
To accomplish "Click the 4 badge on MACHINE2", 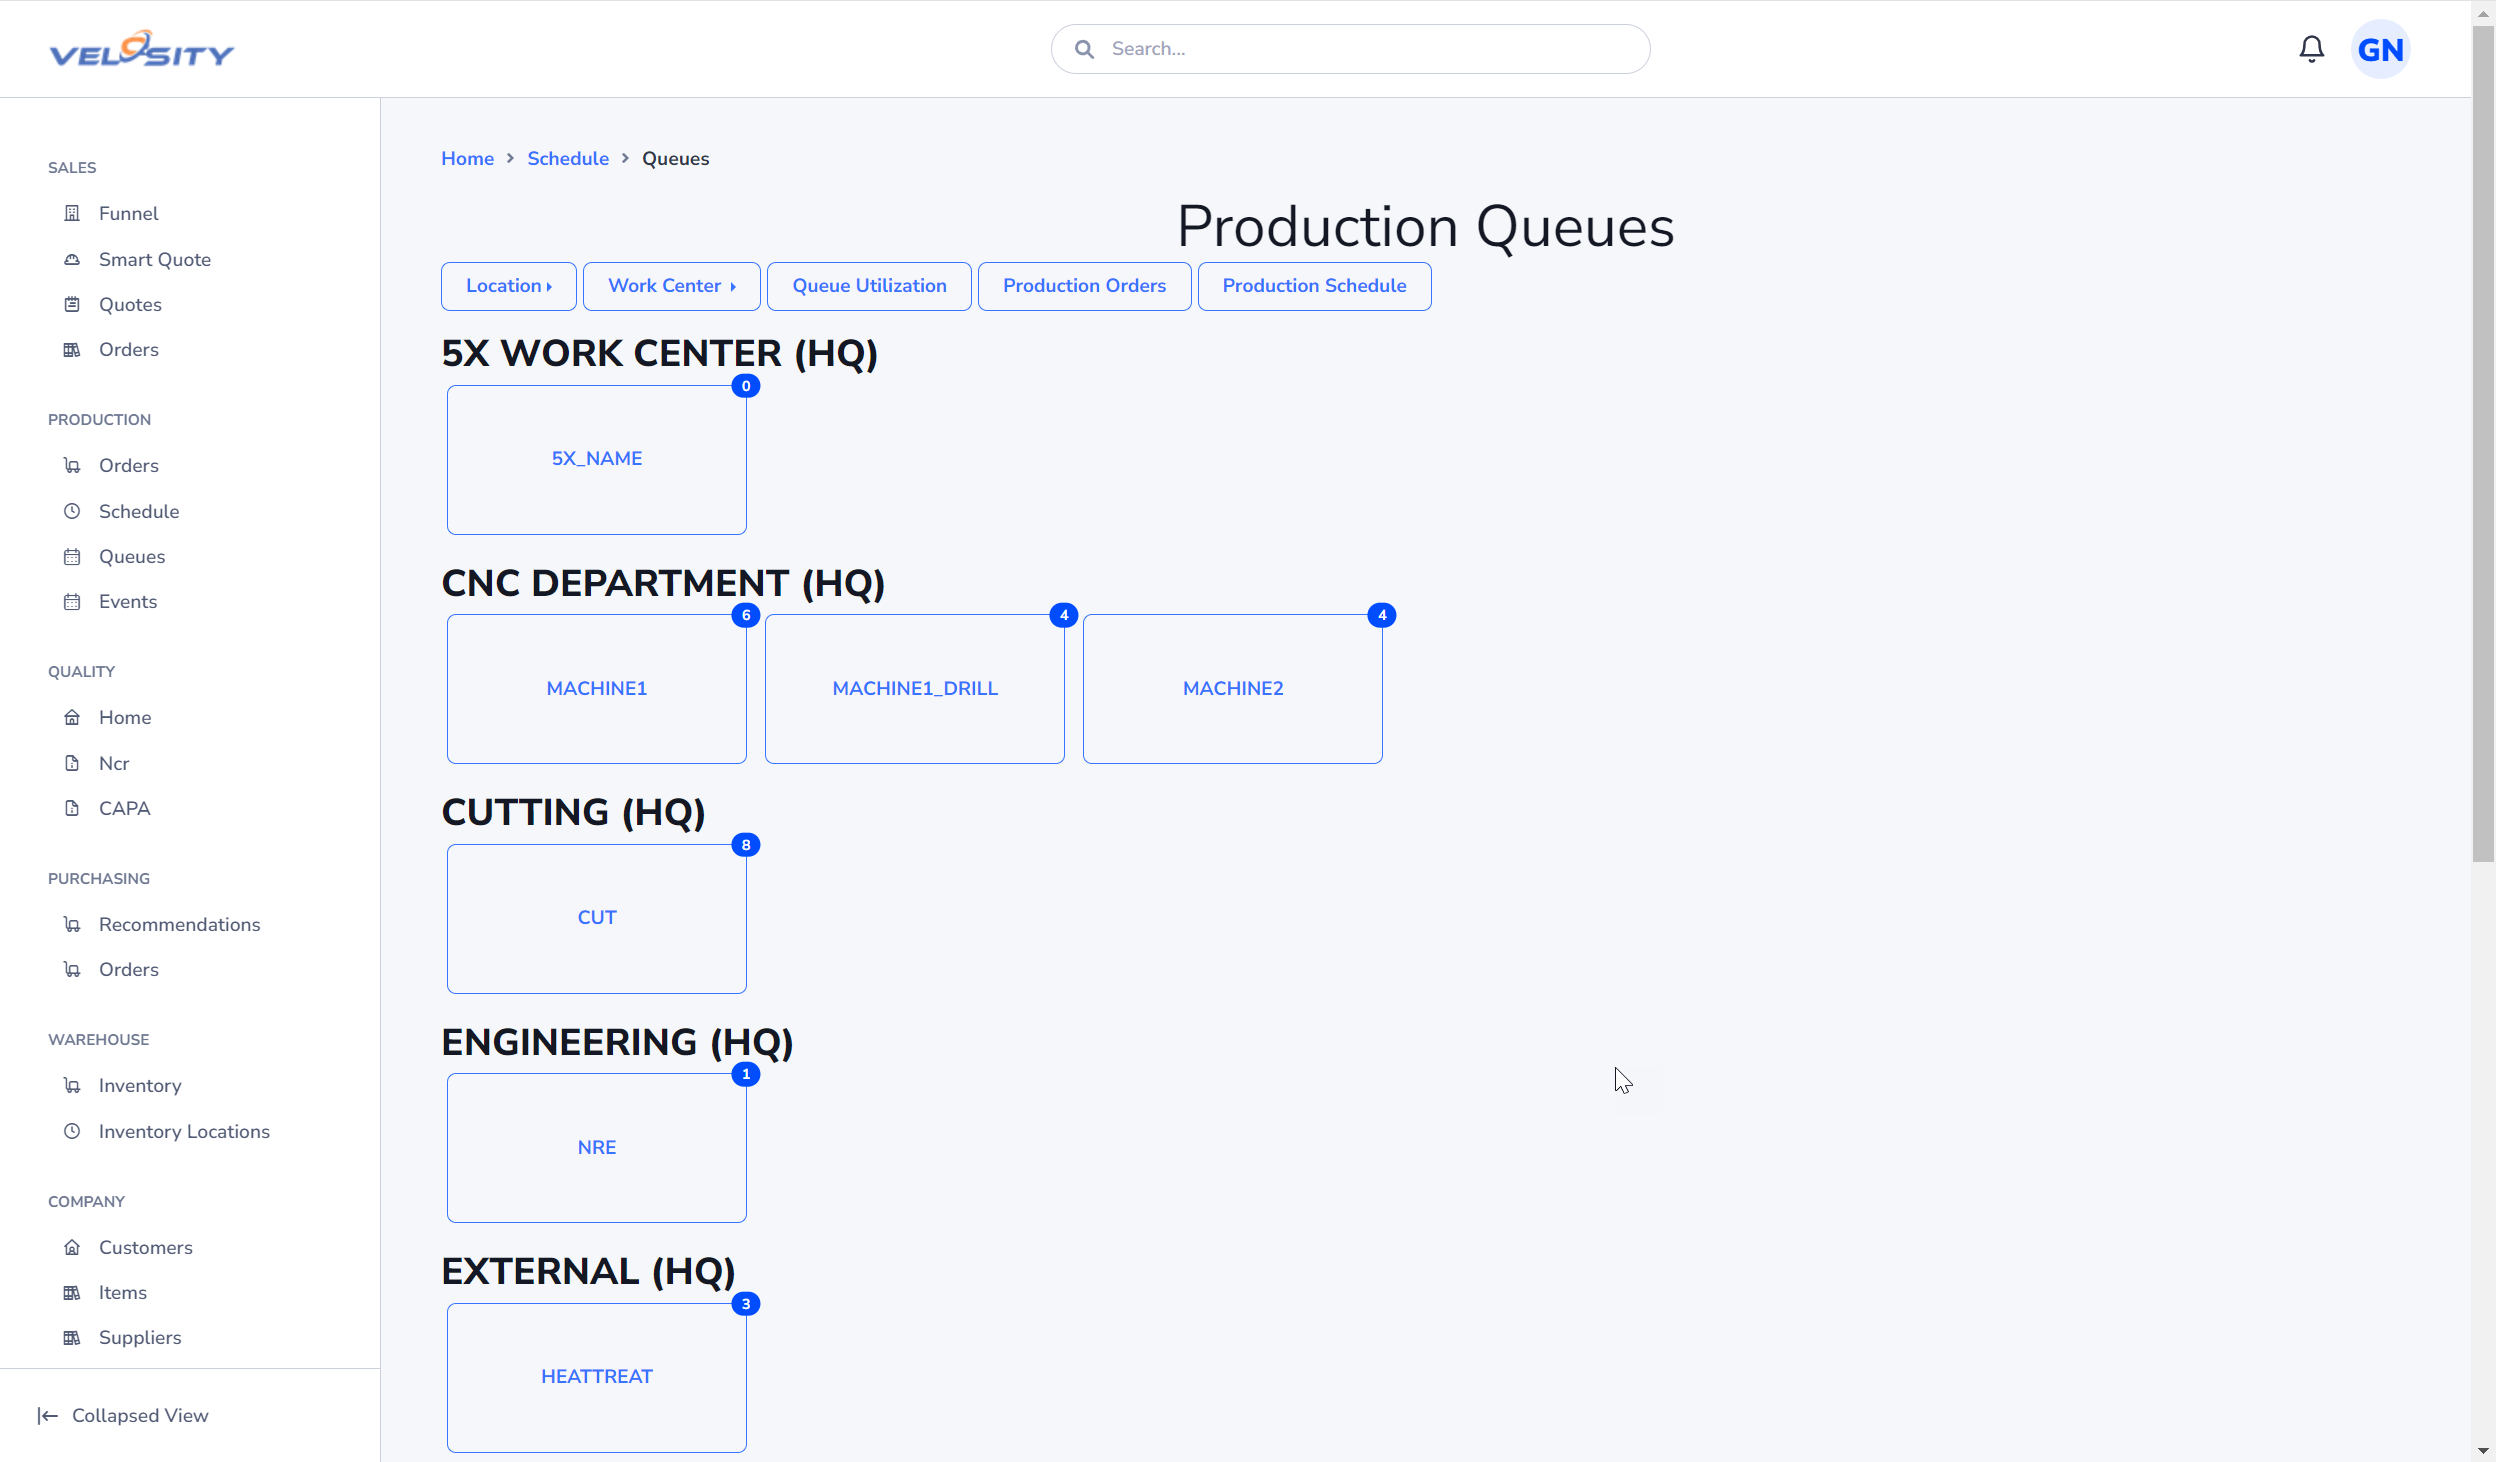I will 1382,615.
